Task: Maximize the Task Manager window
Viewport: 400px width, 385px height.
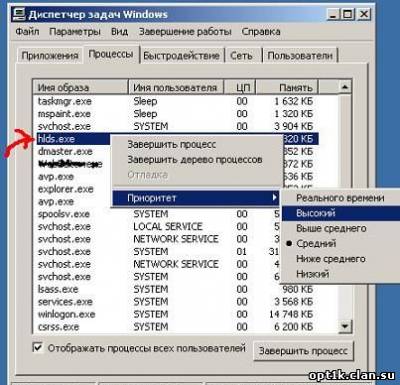Action: (348, 14)
